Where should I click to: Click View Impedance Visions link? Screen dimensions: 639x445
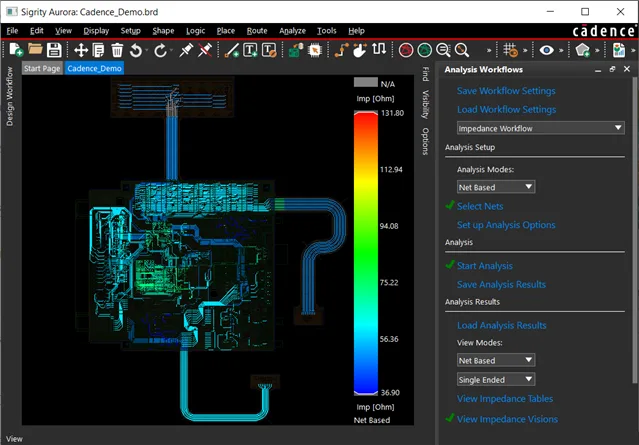click(507, 419)
